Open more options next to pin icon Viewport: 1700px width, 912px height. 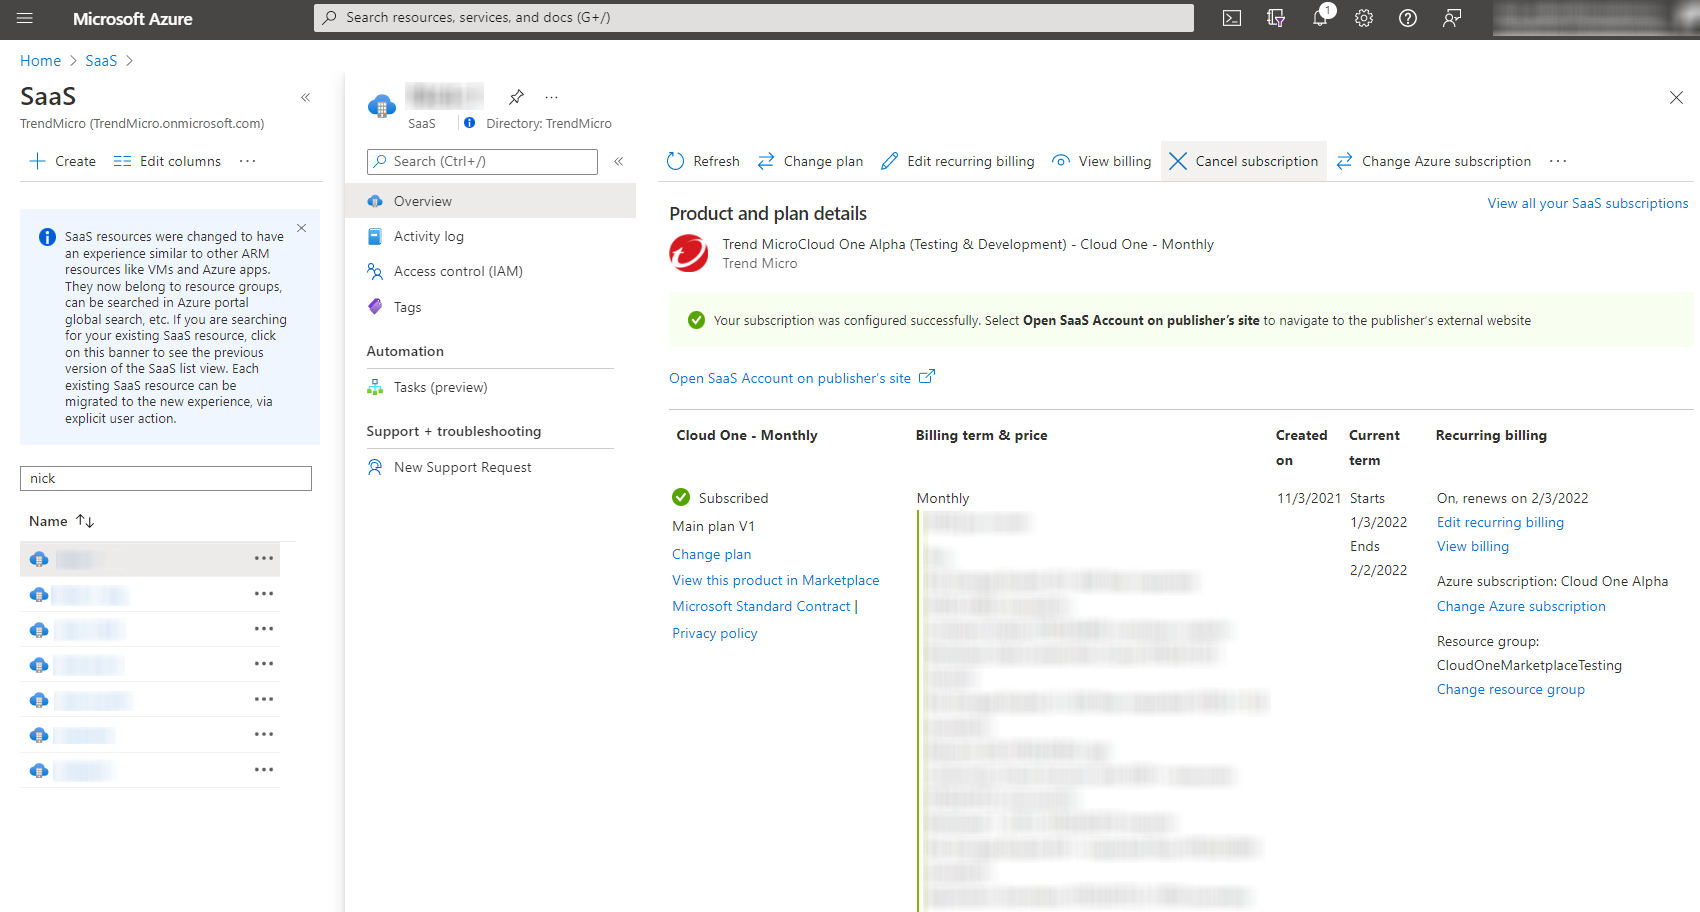coord(551,97)
